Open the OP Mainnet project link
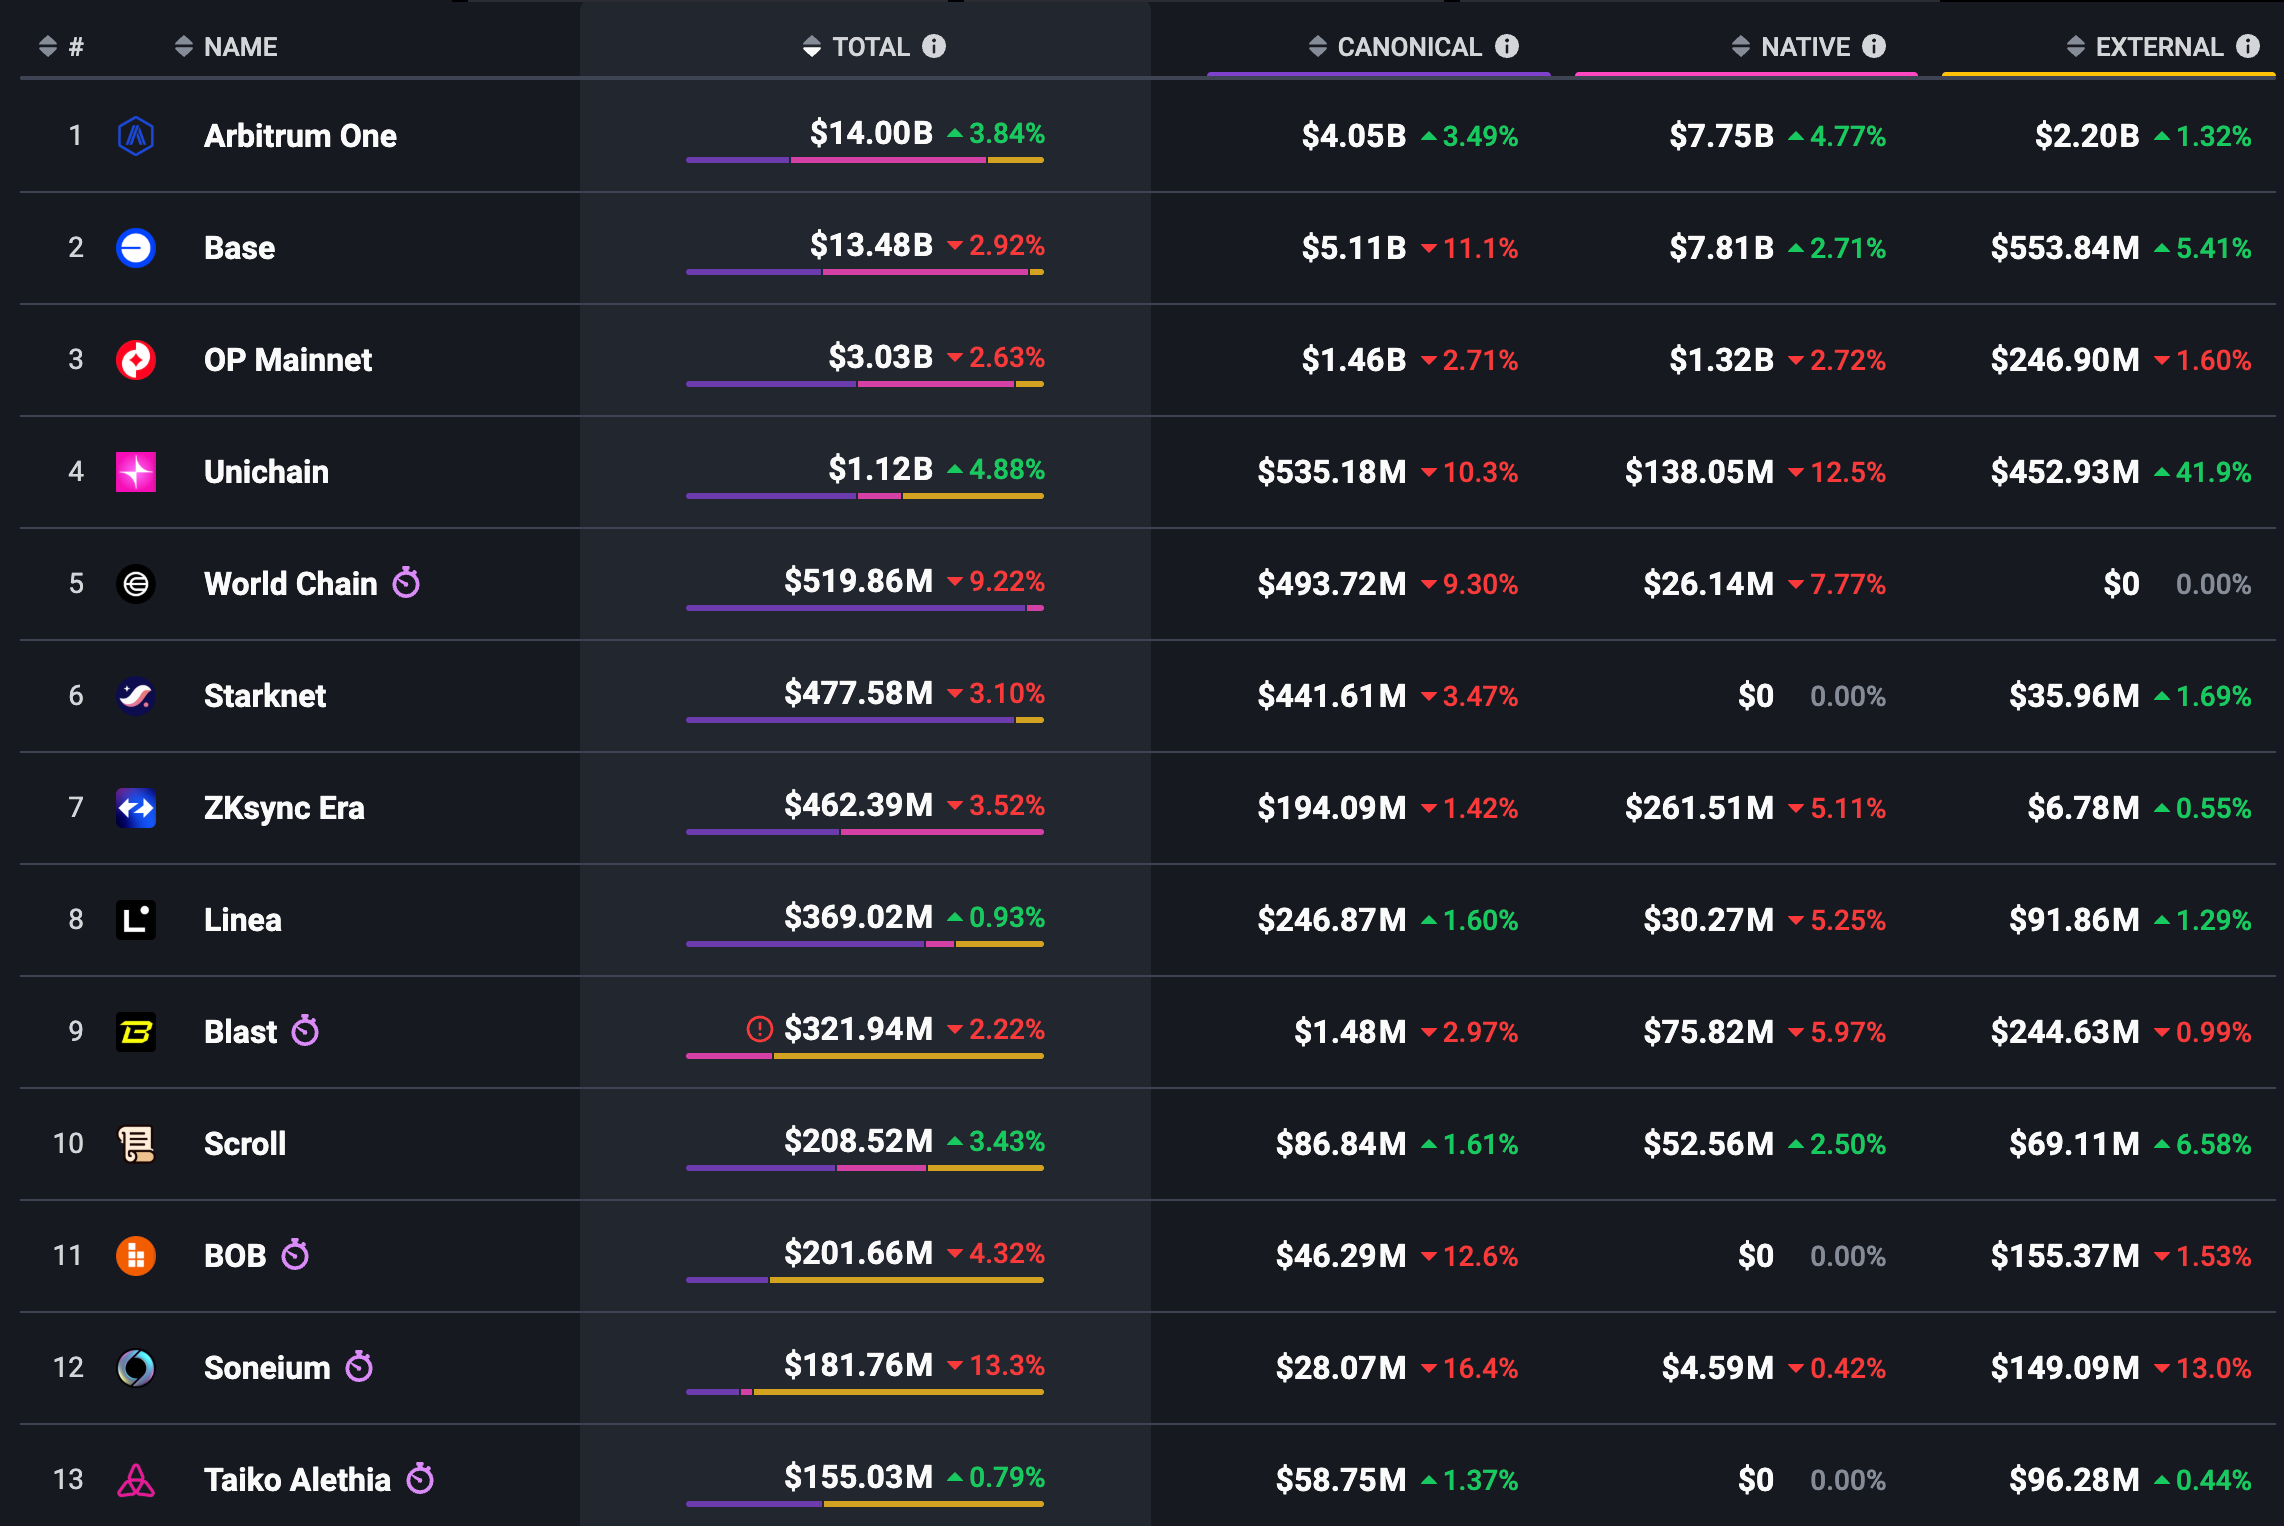This screenshot has width=2284, height=1526. [287, 359]
